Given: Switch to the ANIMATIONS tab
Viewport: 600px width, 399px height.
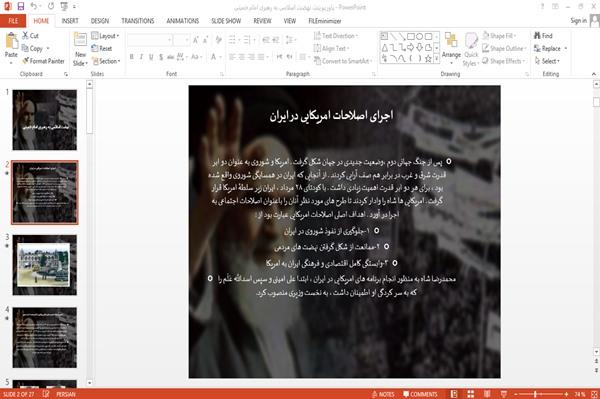Looking at the screenshot, I should click(183, 21).
